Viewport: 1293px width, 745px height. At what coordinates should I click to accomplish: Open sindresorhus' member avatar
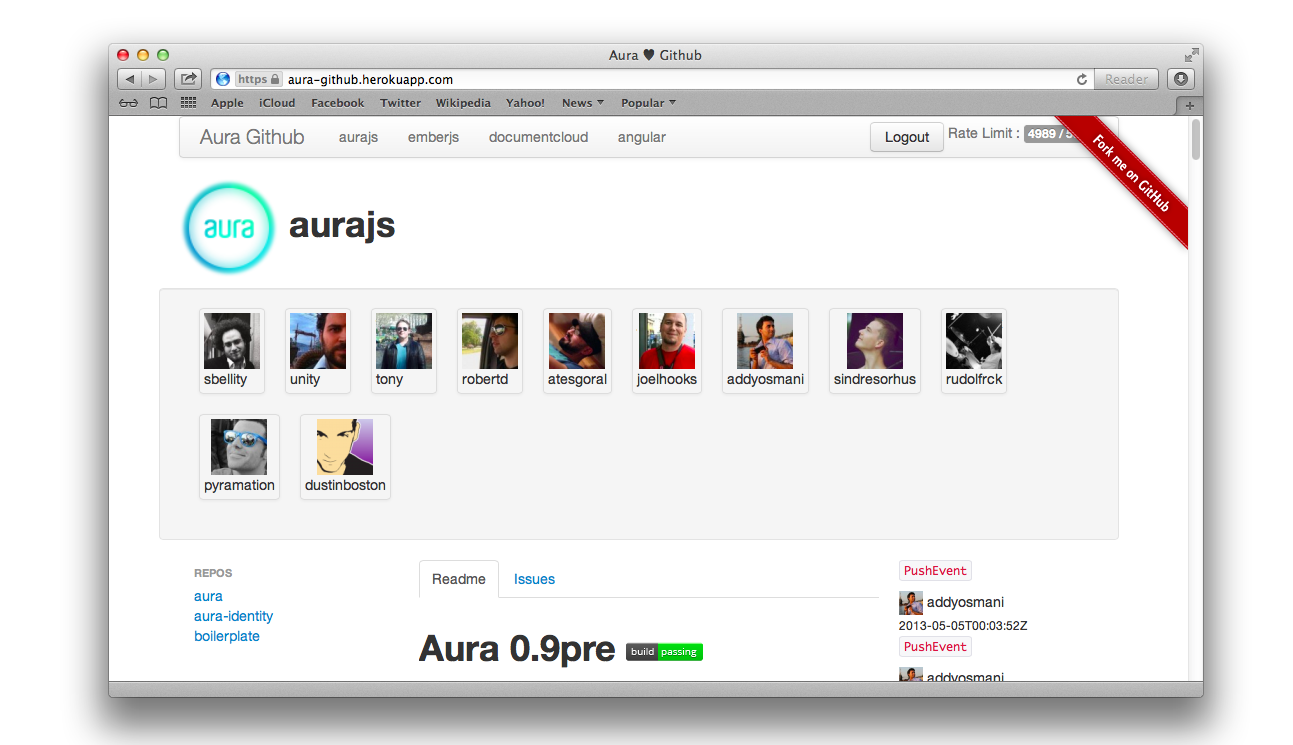pyautogui.click(x=875, y=341)
